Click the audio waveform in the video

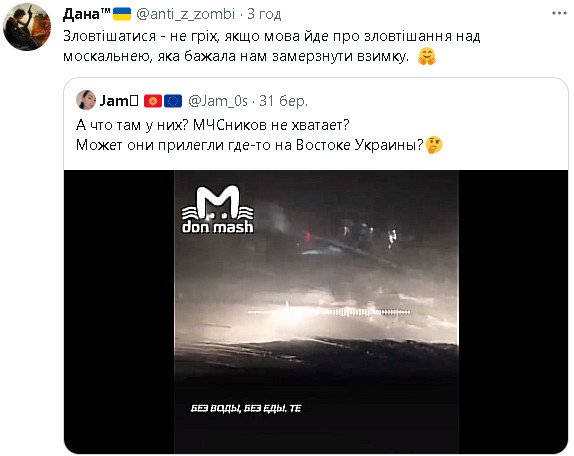329,311
